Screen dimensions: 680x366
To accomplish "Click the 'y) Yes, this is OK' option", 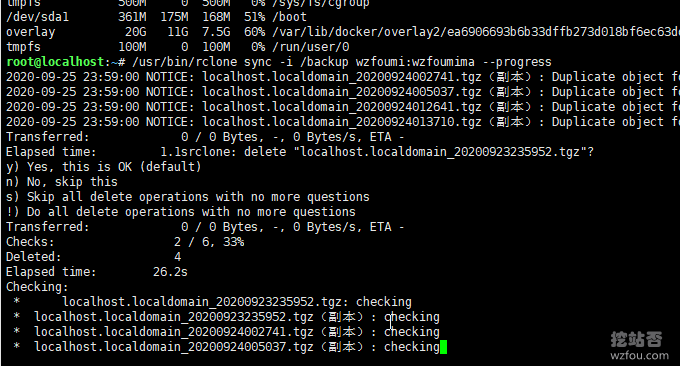I will (104, 167).
